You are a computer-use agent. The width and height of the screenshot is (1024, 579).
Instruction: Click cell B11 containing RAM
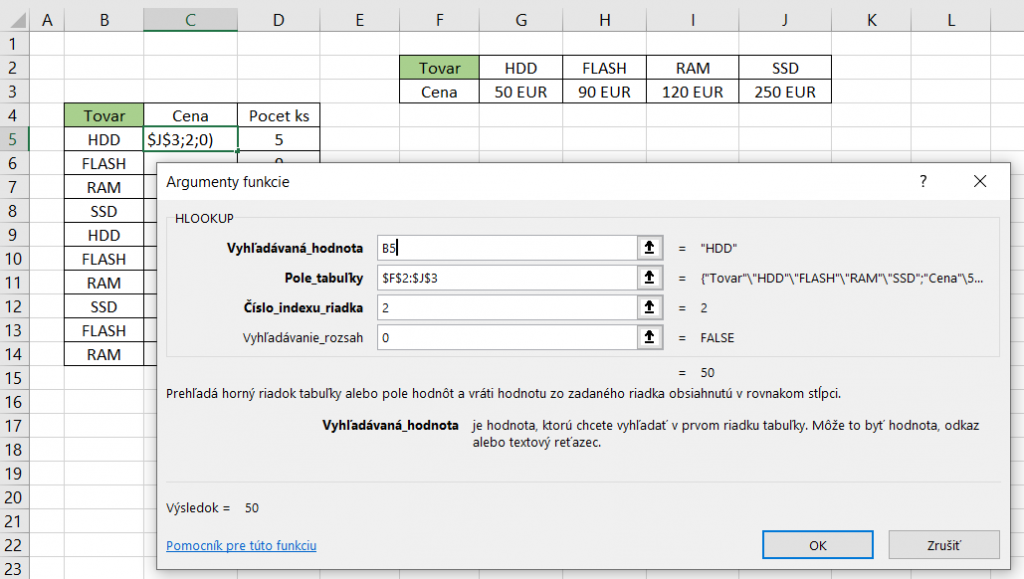pos(104,283)
